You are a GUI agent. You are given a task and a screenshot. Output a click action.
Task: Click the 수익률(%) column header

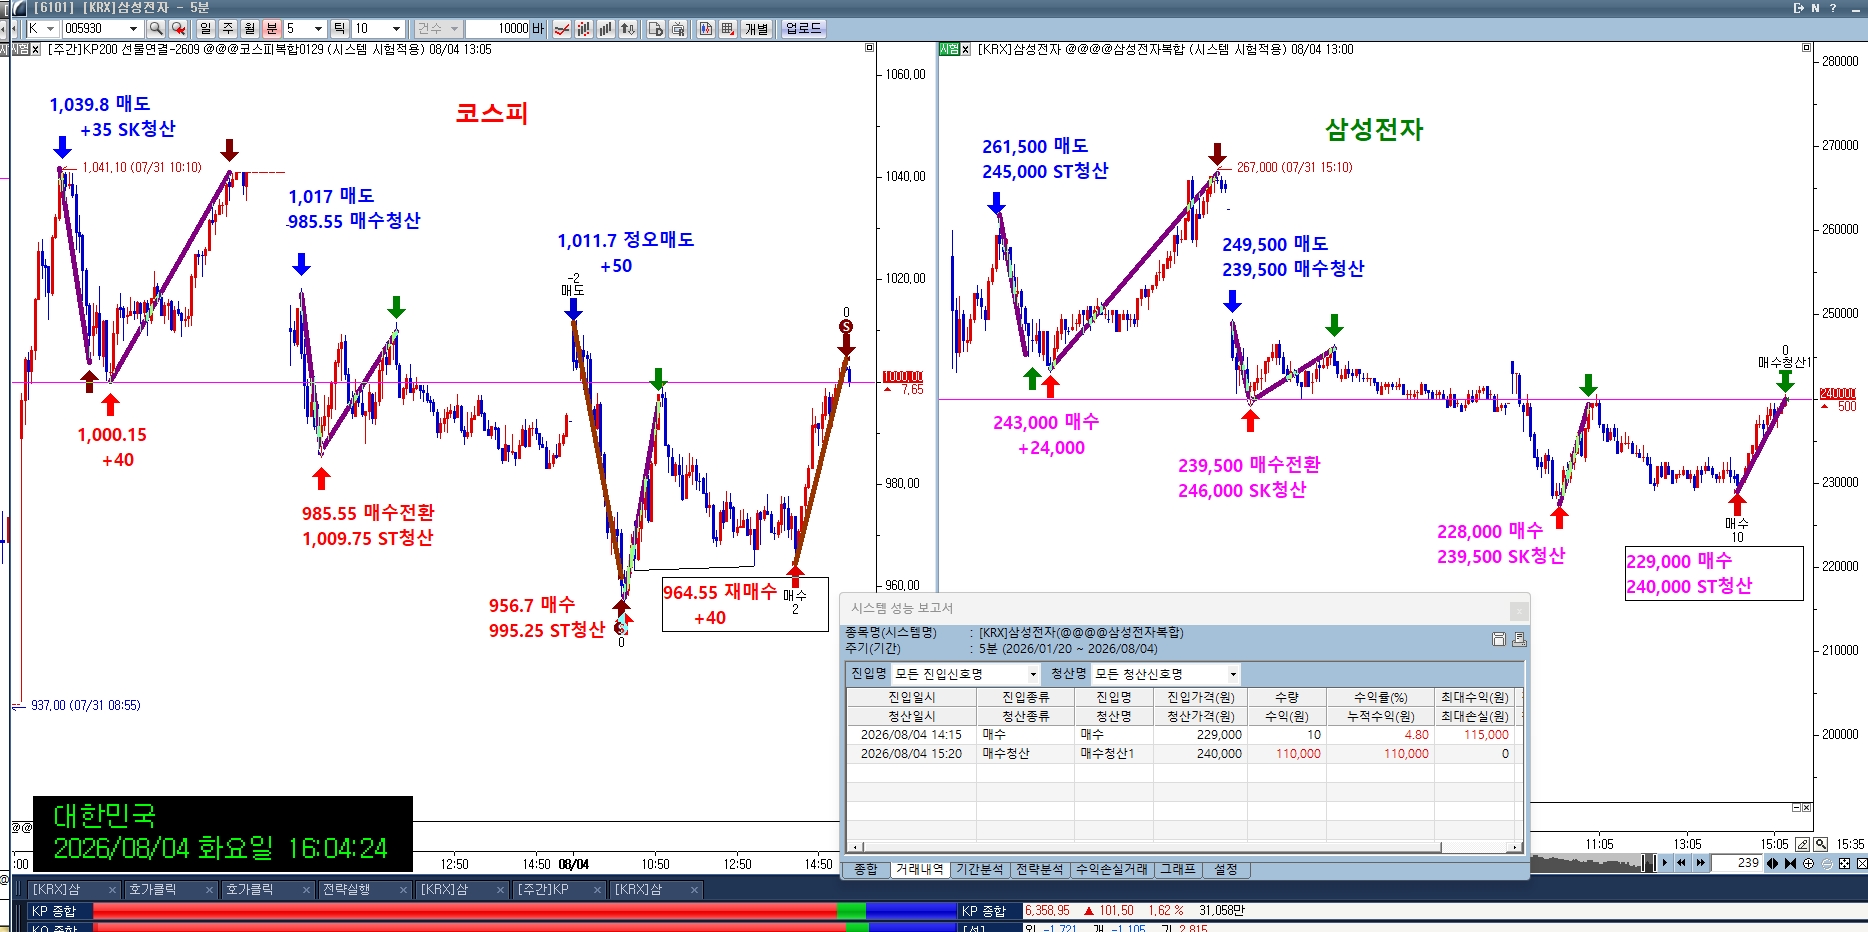point(1380,697)
